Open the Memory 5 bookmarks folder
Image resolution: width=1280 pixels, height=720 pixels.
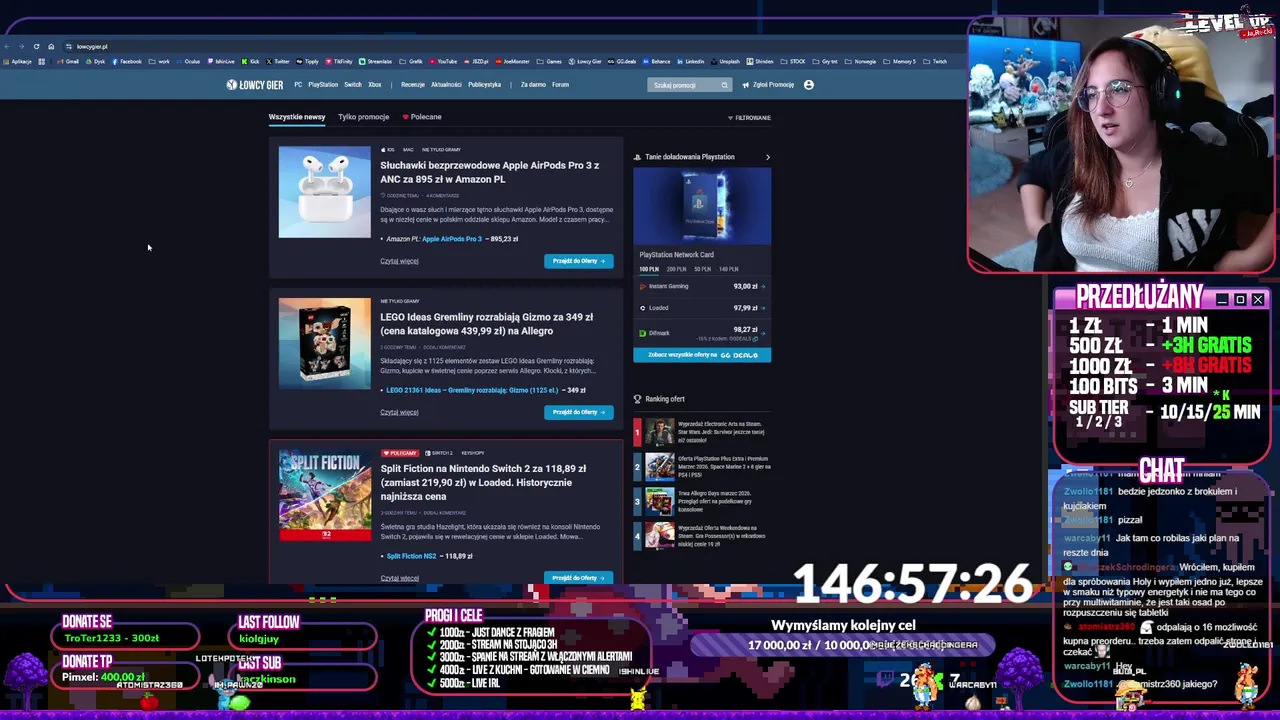coord(899,62)
